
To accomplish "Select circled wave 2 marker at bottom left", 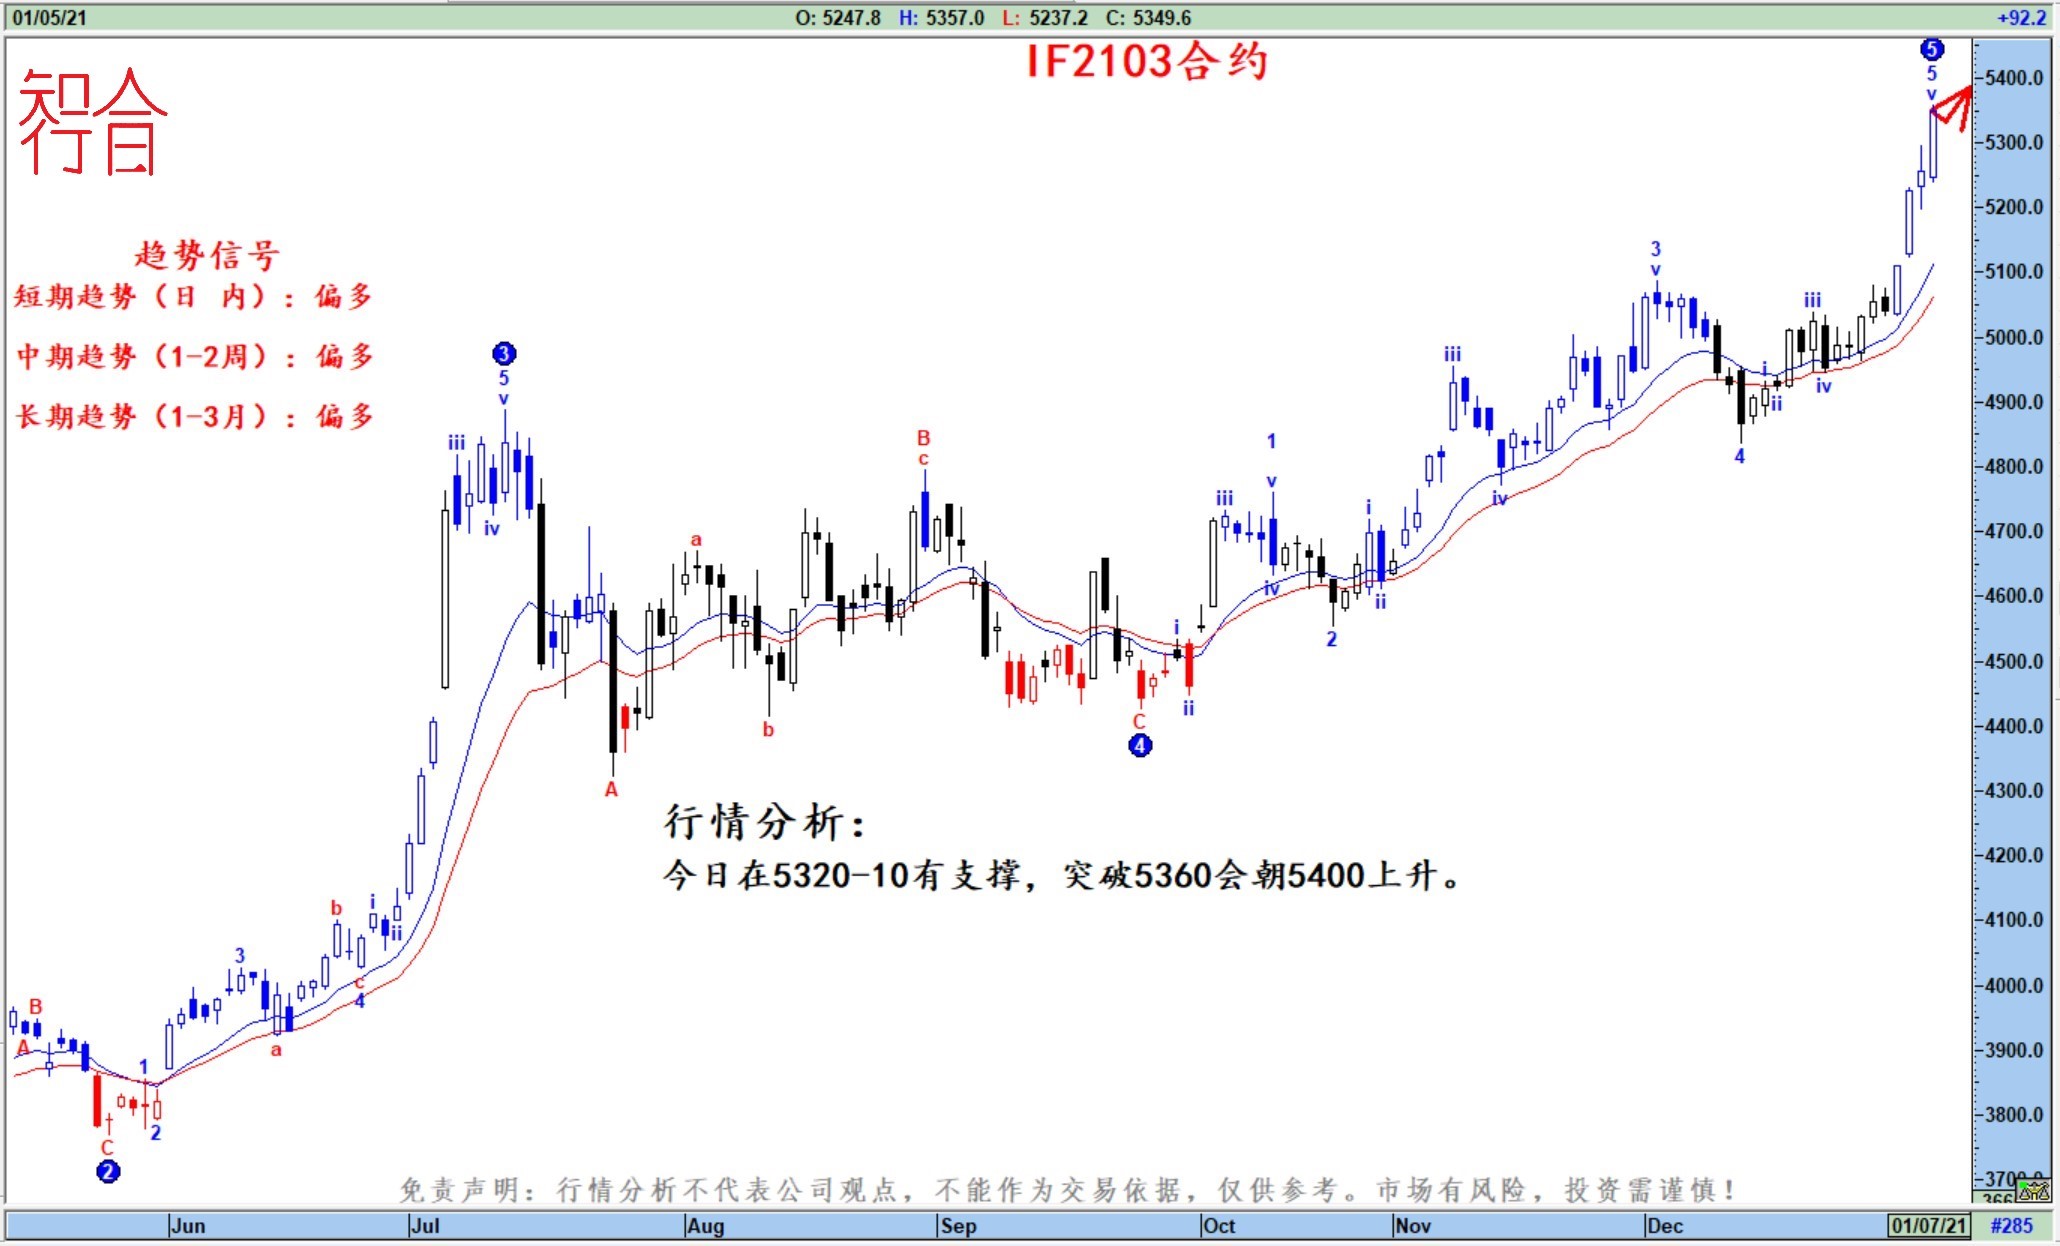I will (108, 1171).
